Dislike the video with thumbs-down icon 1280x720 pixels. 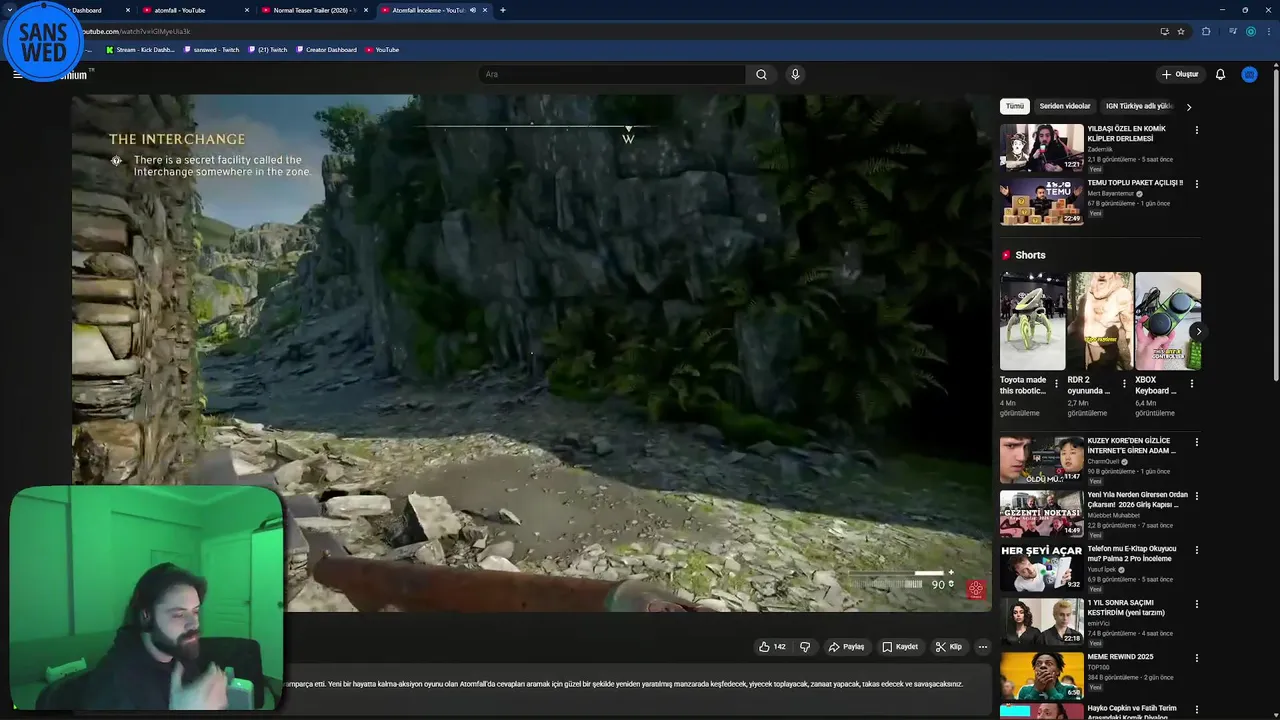point(805,647)
